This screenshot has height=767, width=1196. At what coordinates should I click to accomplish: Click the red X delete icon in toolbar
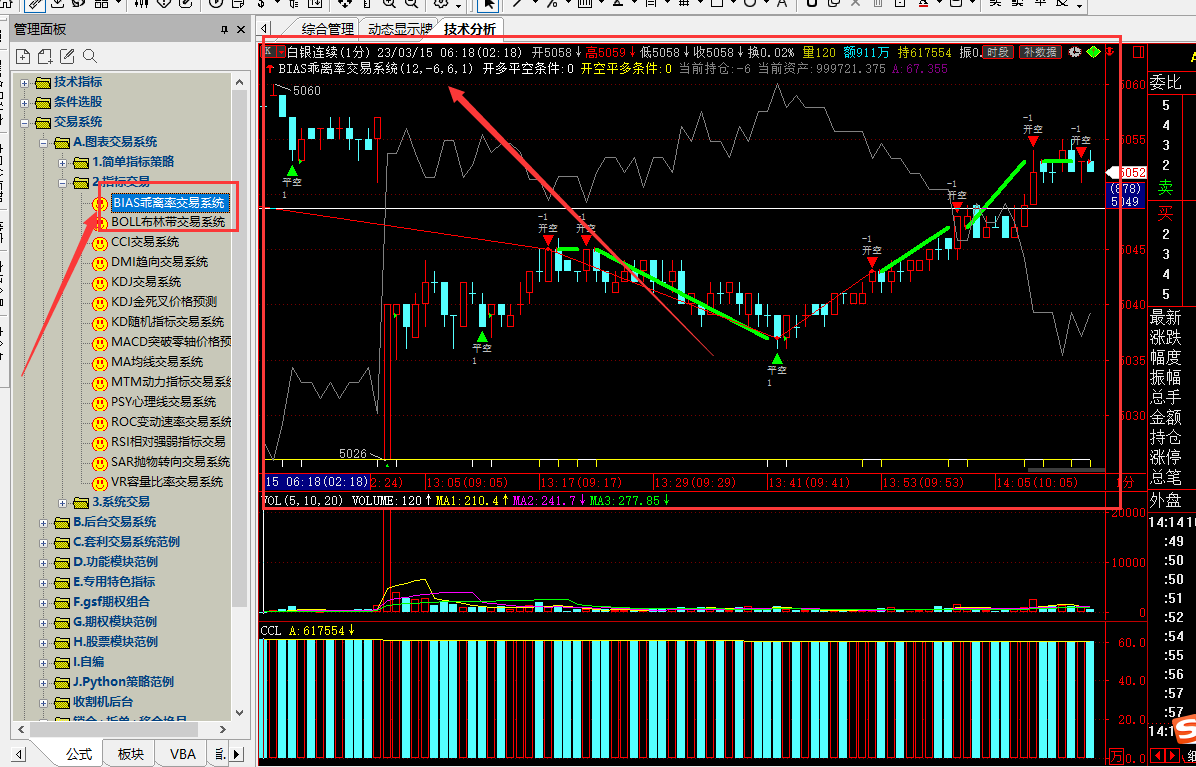tap(854, 3)
